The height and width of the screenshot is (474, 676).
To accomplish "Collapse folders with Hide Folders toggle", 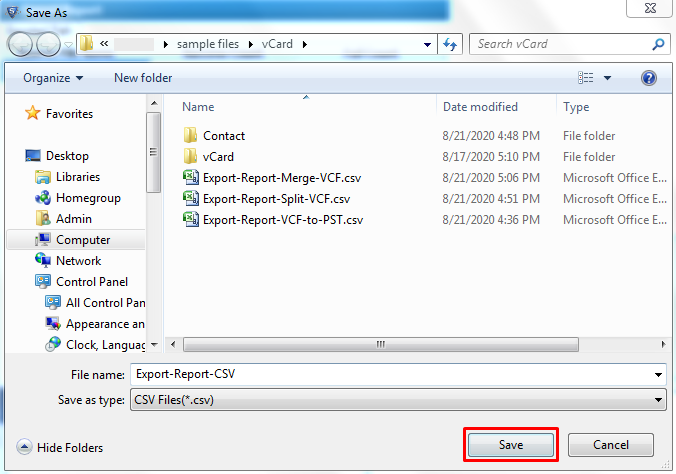I will point(61,448).
